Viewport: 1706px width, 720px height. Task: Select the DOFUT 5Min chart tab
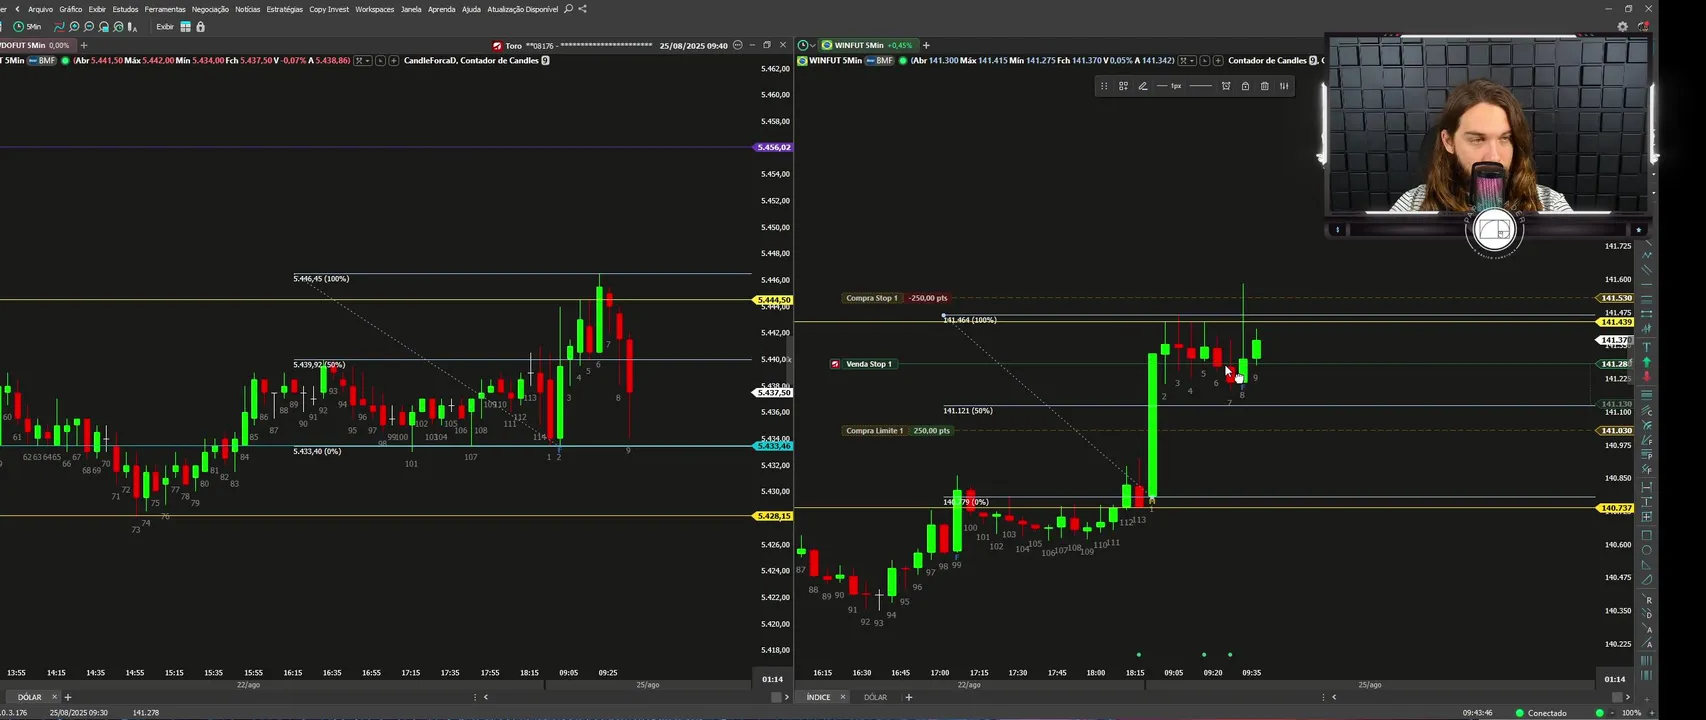[x=36, y=45]
